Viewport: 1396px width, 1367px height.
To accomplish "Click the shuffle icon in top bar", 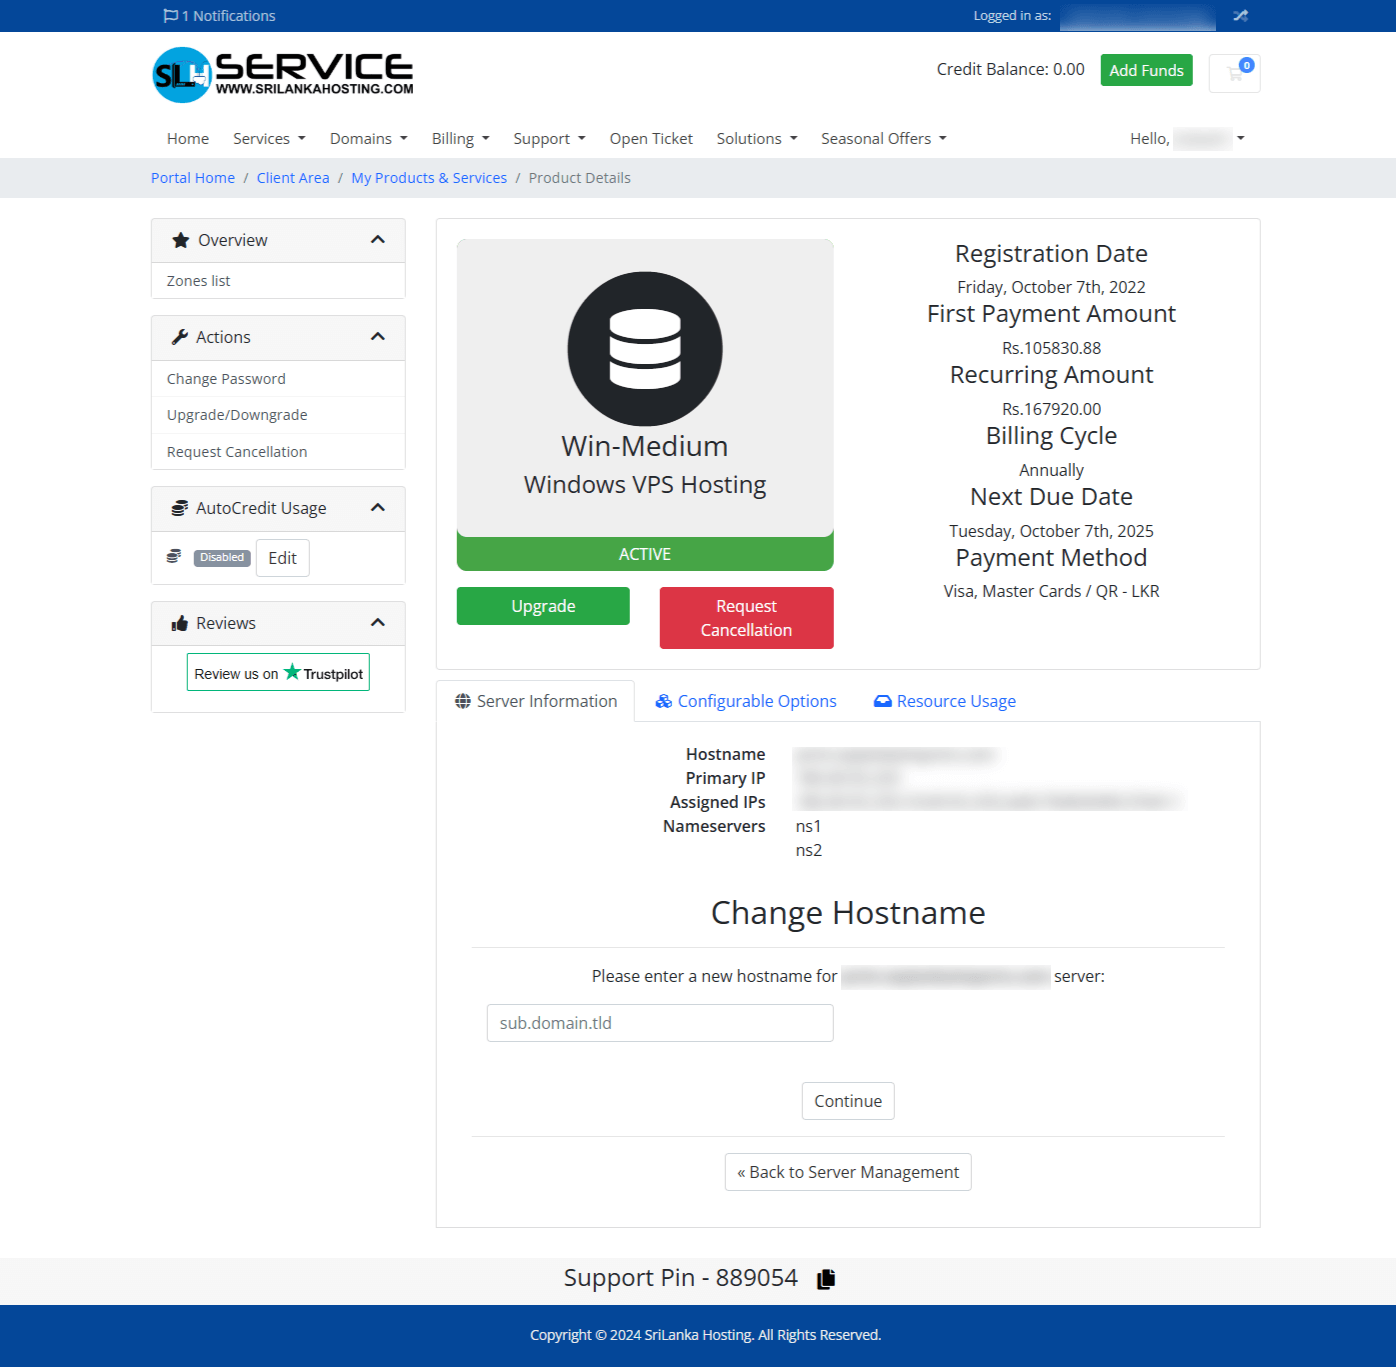I will click(1240, 16).
